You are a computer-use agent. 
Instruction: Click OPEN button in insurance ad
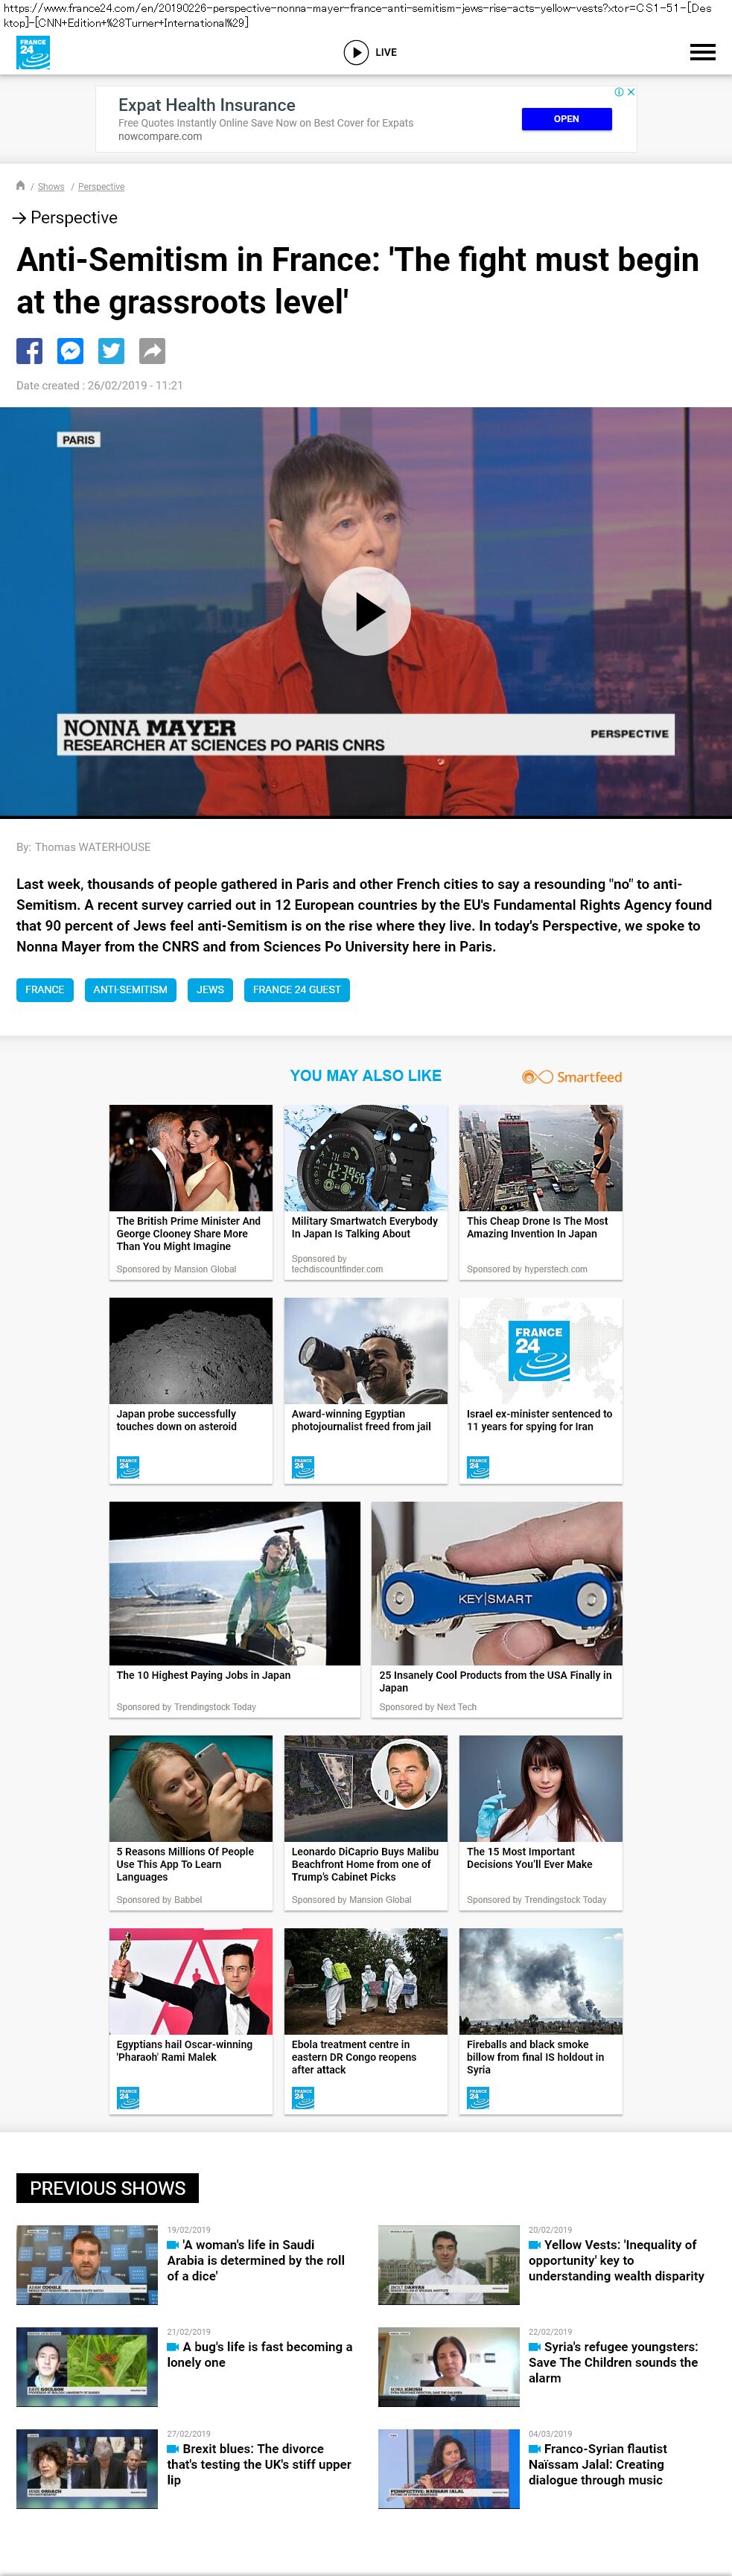566,119
